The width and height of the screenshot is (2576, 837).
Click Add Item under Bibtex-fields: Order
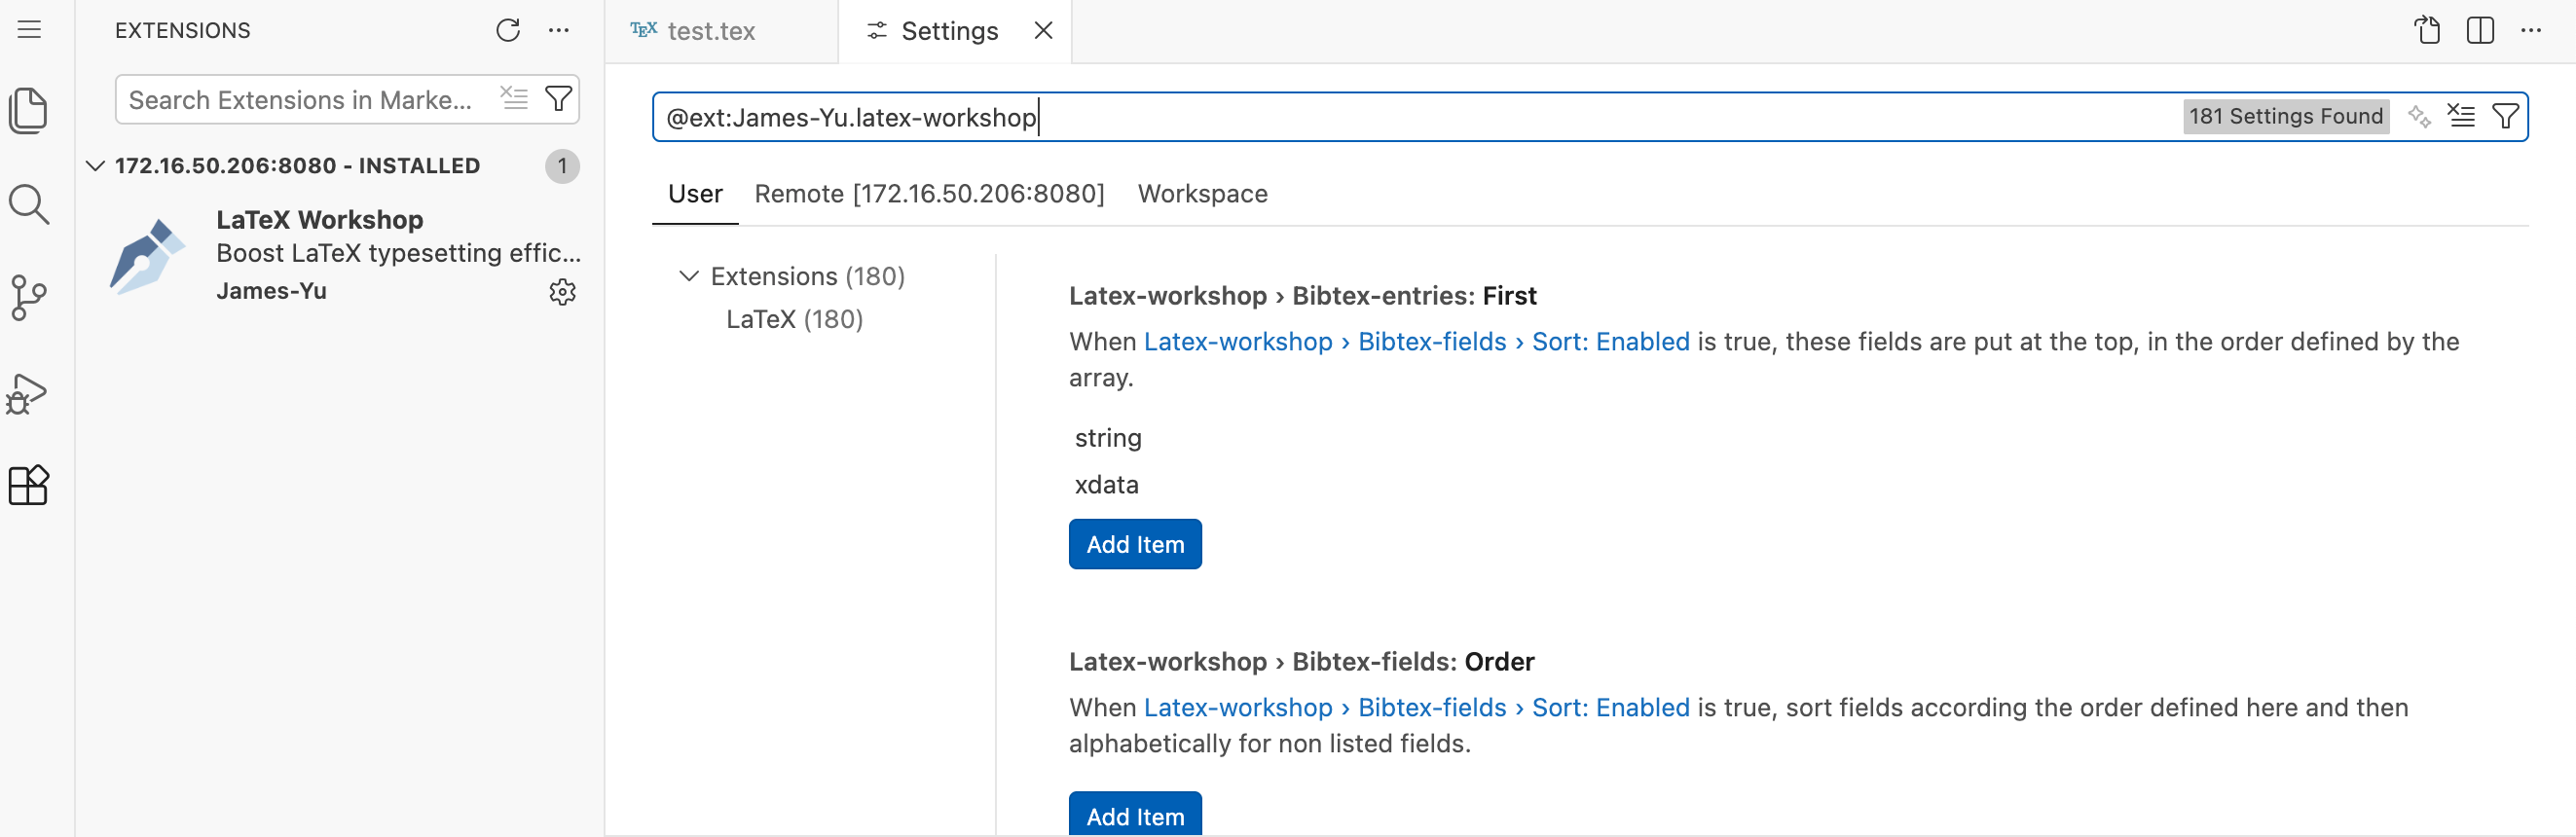[x=1135, y=814]
